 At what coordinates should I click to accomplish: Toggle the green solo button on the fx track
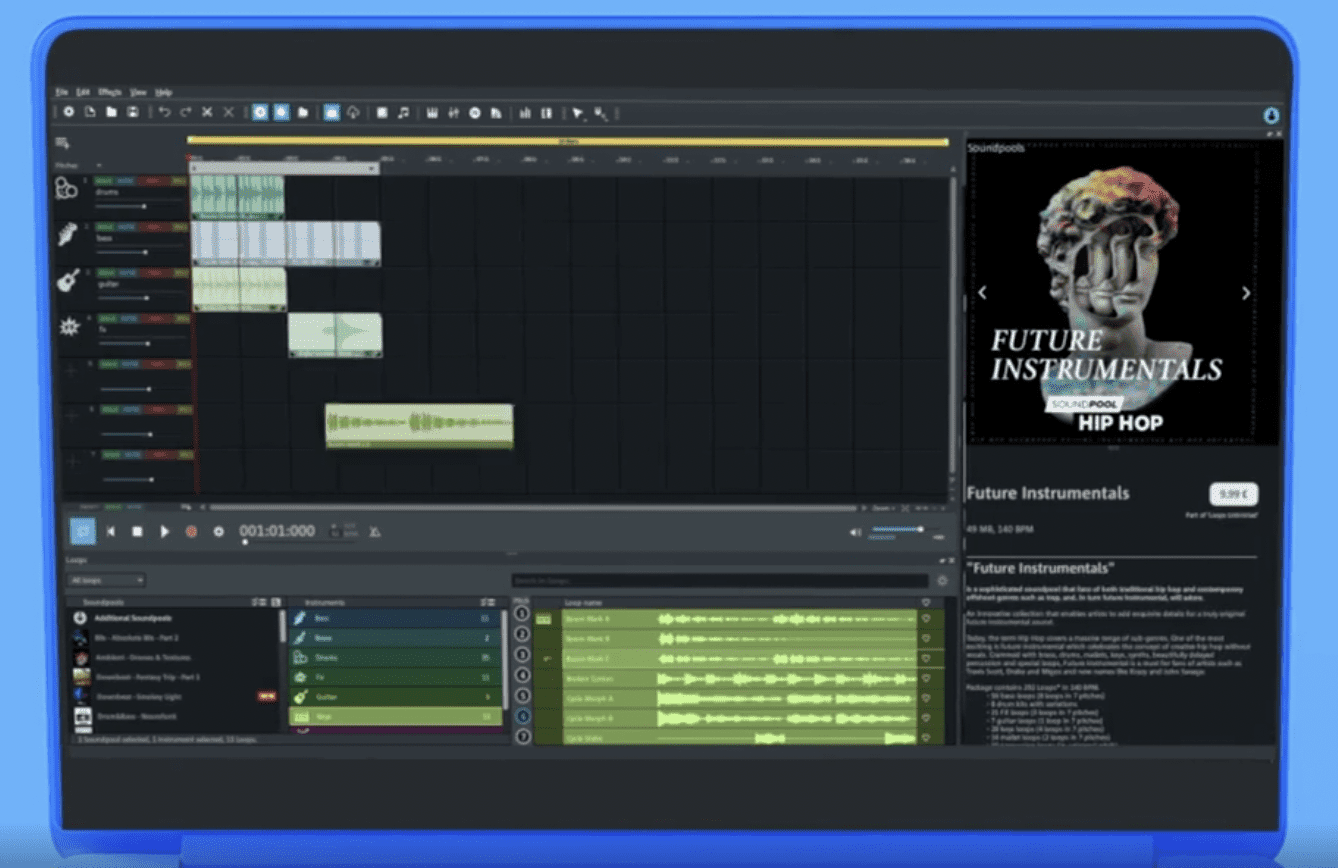coord(106,318)
